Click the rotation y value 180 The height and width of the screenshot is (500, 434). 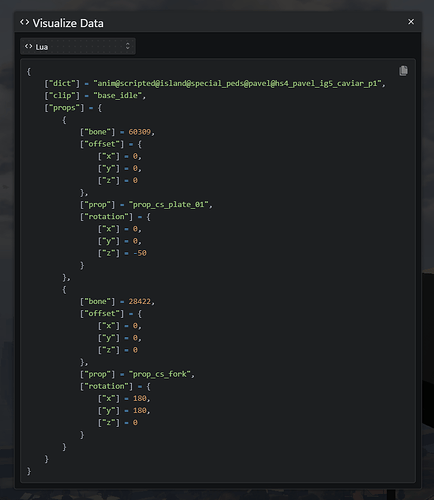[x=140, y=410]
